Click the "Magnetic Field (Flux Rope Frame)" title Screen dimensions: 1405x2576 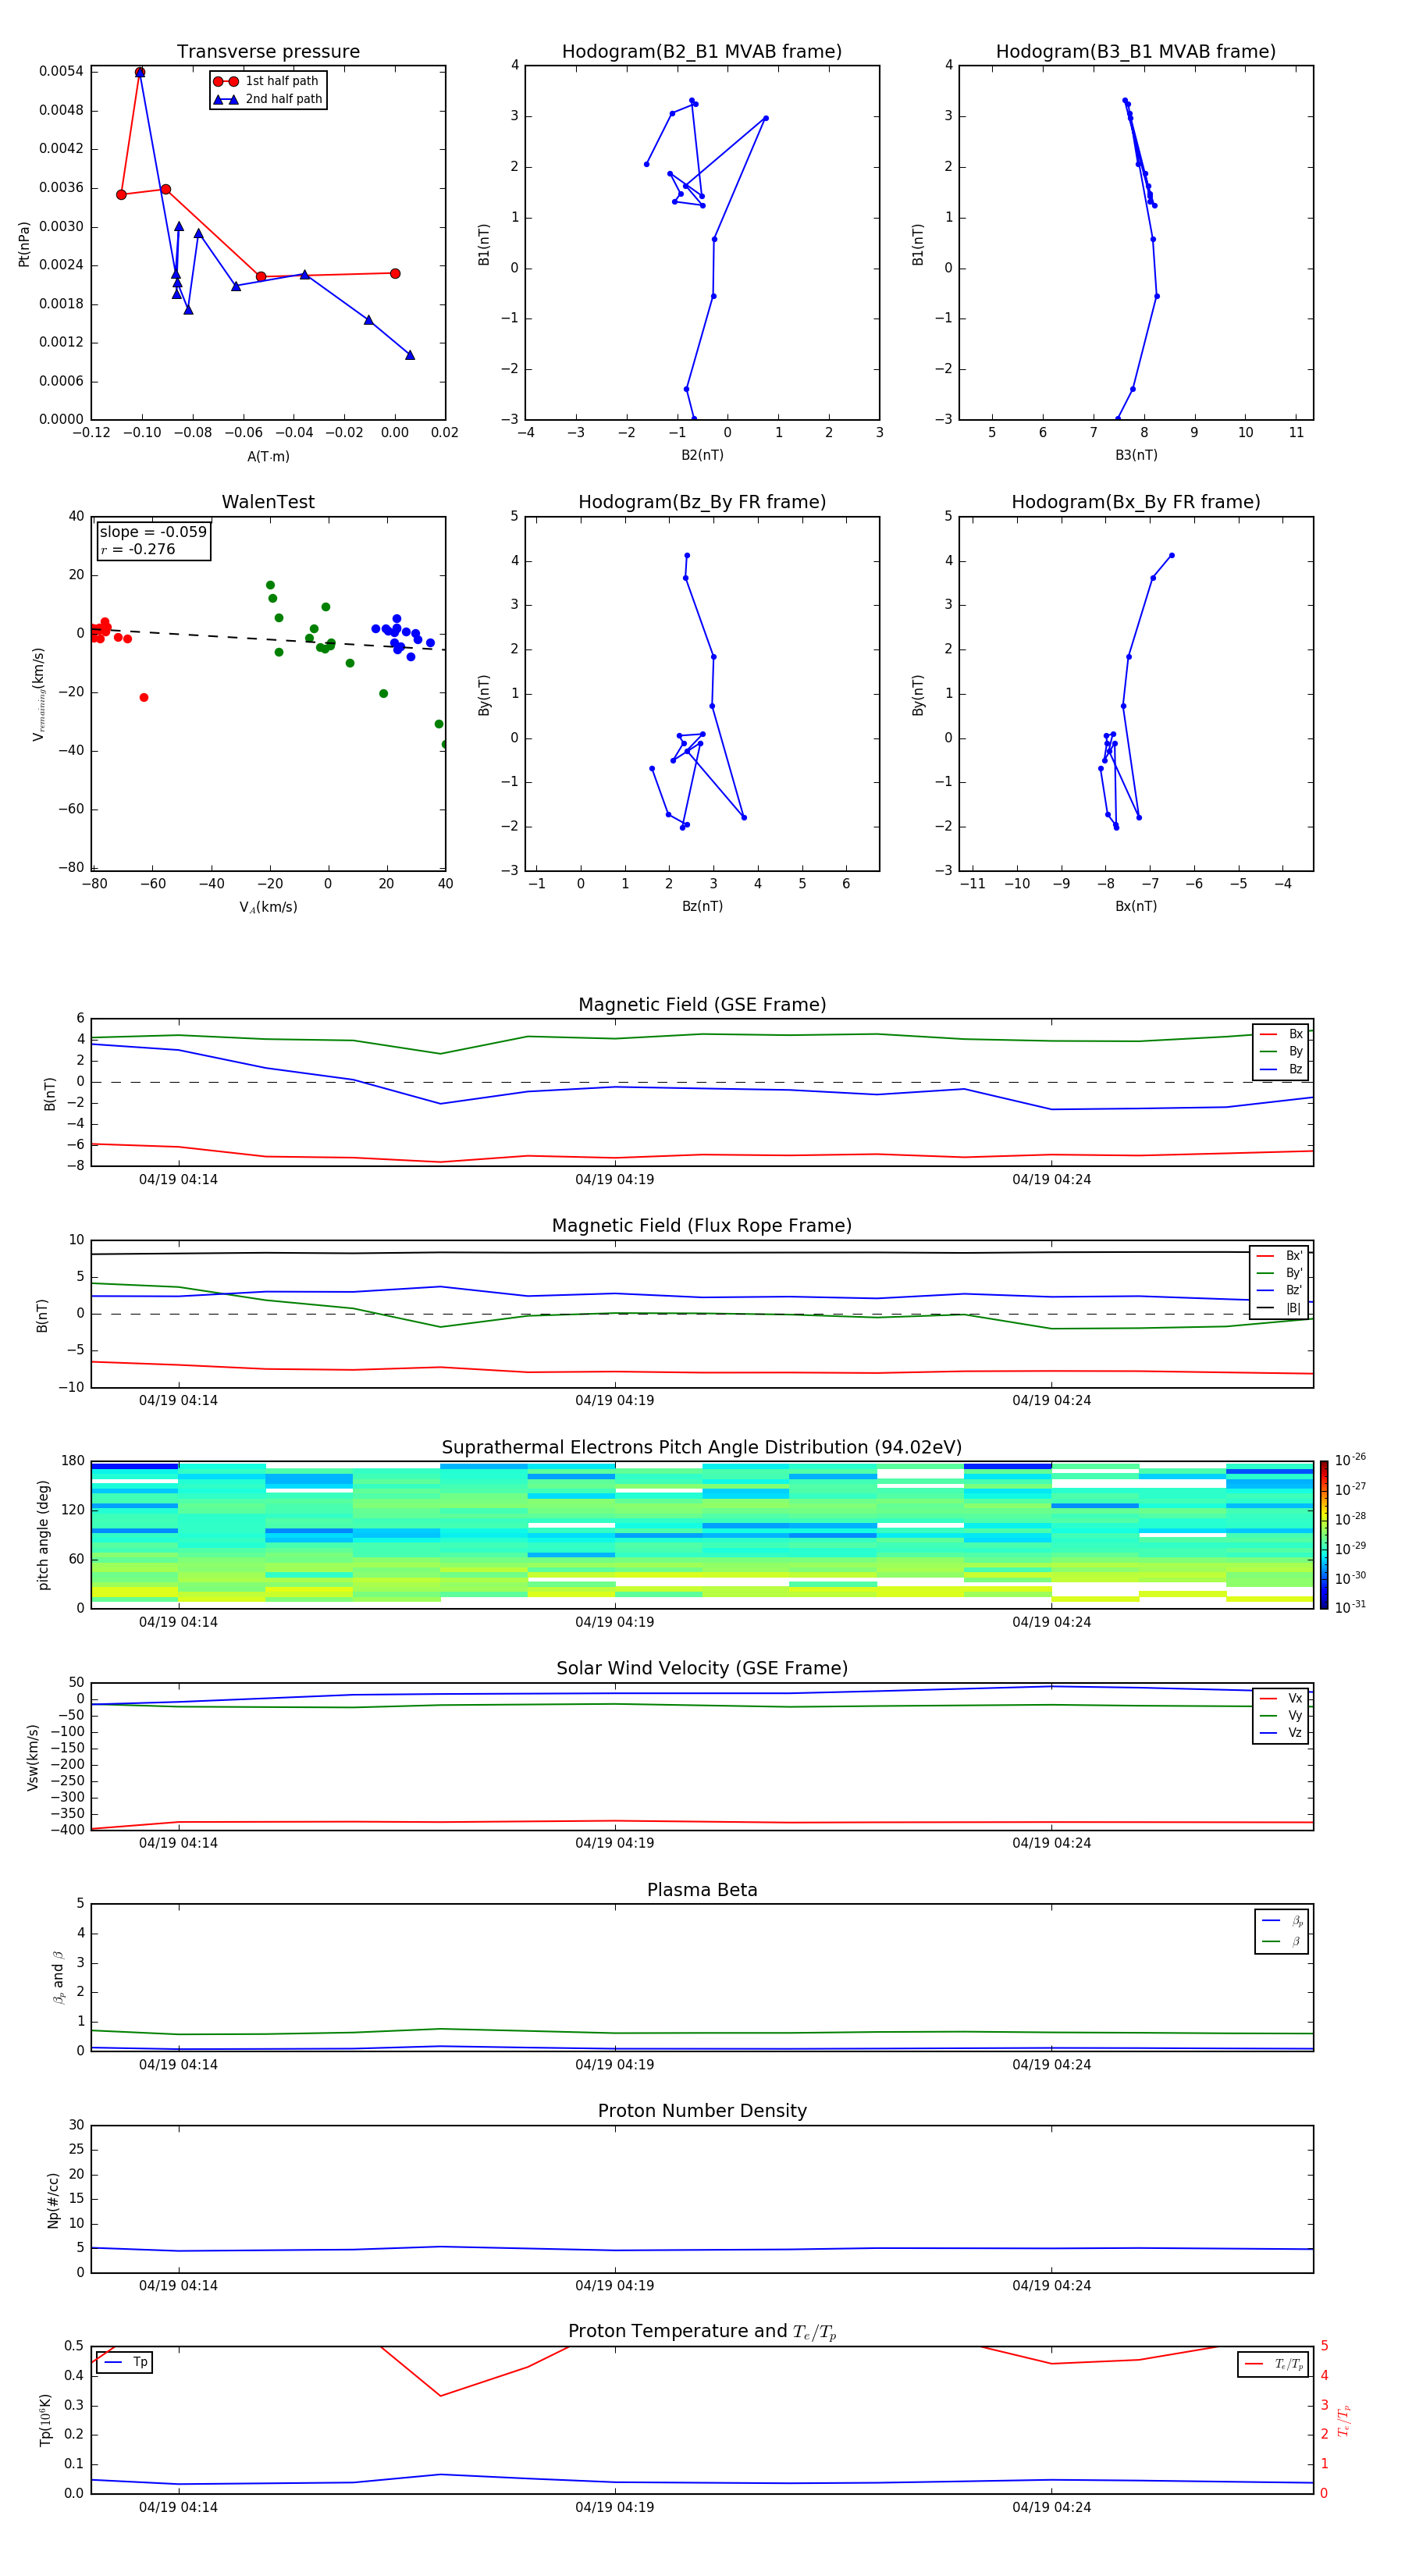point(702,1226)
